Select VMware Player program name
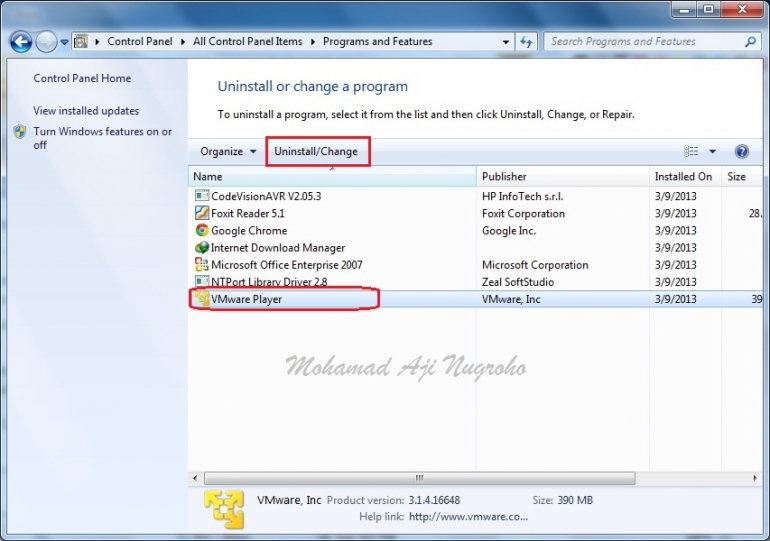 [246, 299]
